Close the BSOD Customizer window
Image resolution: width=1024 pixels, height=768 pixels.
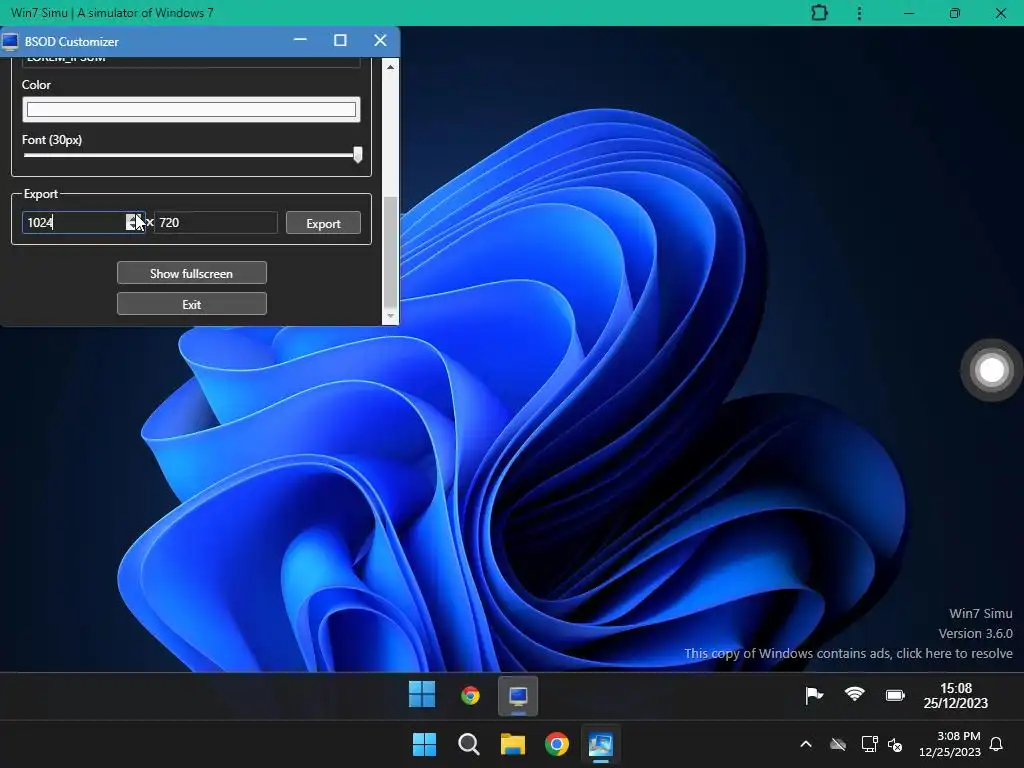[x=380, y=40]
